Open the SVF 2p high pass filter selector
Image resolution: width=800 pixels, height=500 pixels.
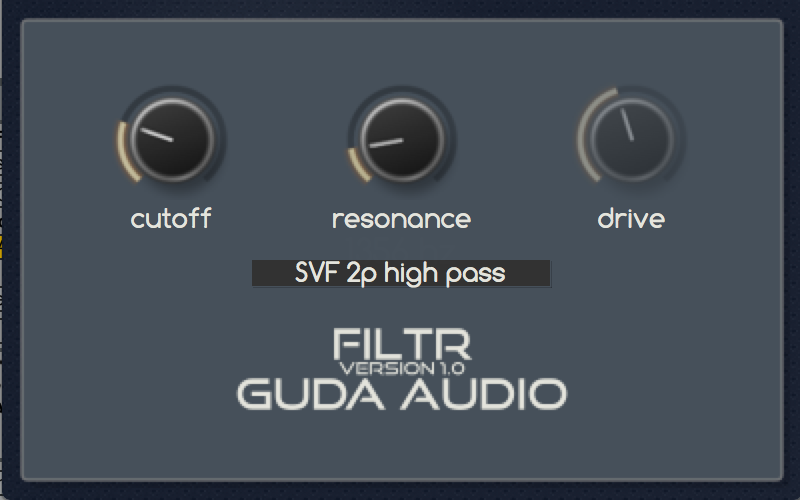coord(402,273)
